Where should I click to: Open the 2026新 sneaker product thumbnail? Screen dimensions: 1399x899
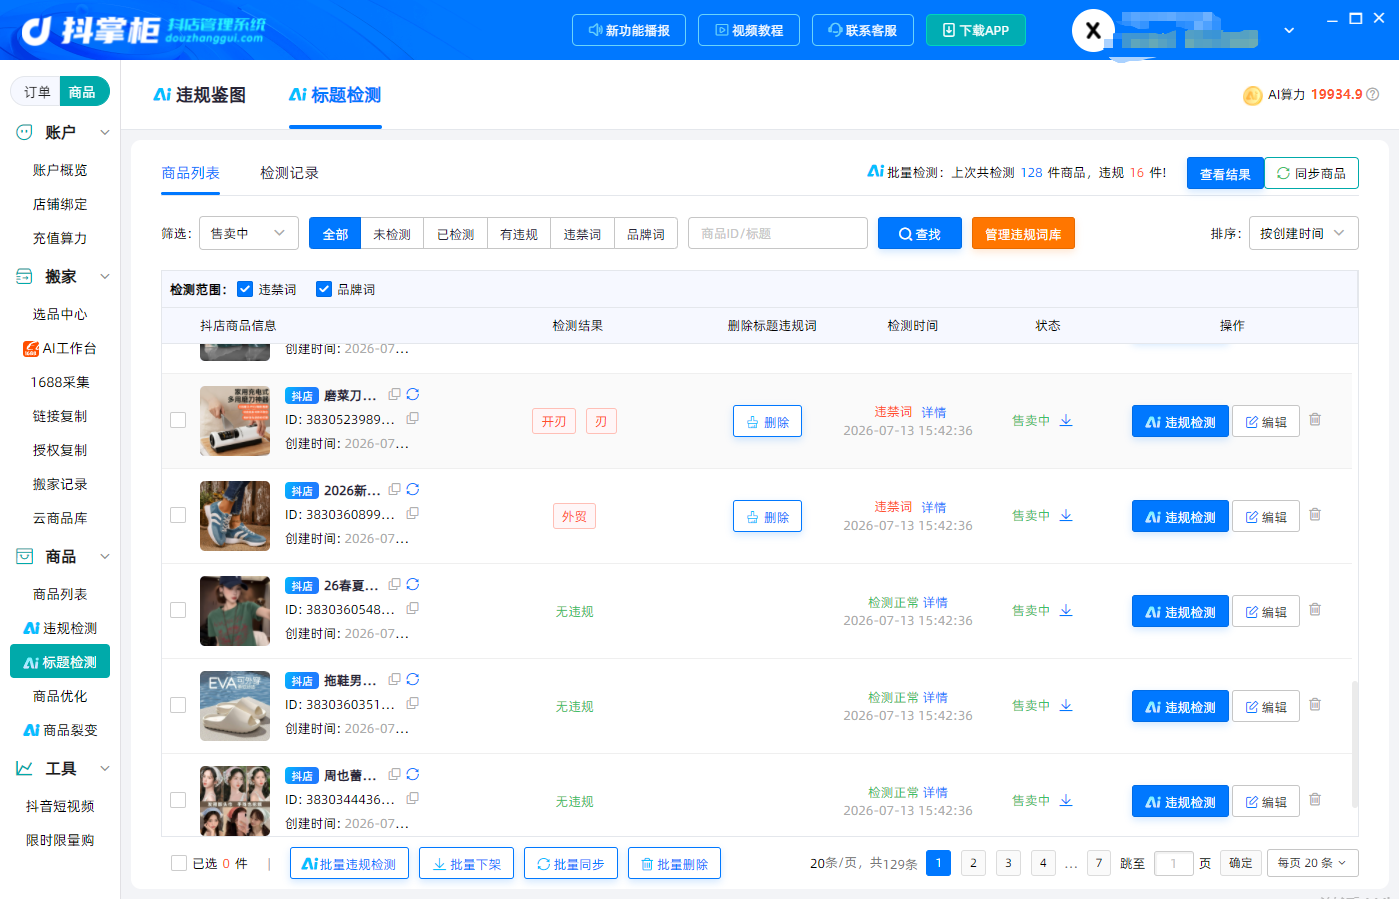(235, 516)
